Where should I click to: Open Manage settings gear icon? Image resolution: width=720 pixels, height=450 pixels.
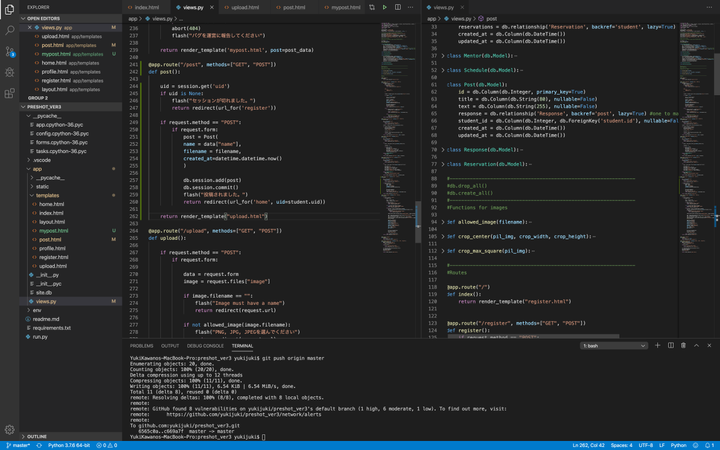coord(10,429)
